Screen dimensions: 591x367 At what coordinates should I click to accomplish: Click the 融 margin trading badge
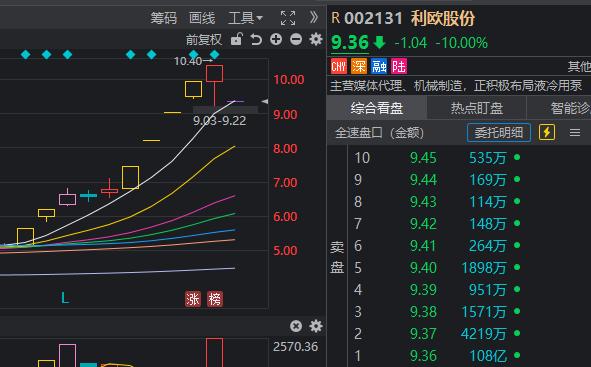tap(379, 67)
